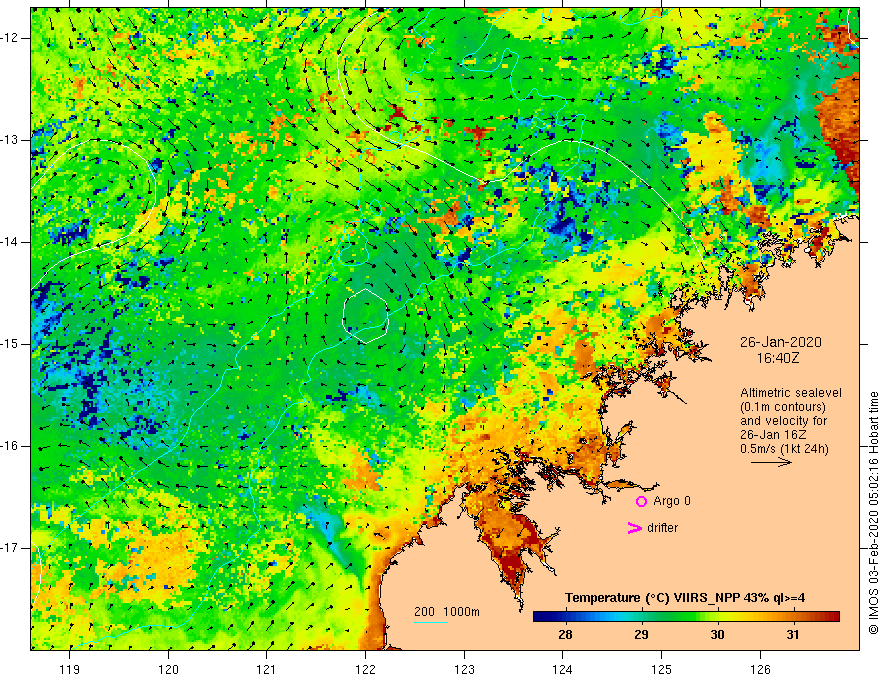Viewport: 880px width, 680px height.
Task: Click the '-15' latitude axis label
Action: tap(11, 344)
